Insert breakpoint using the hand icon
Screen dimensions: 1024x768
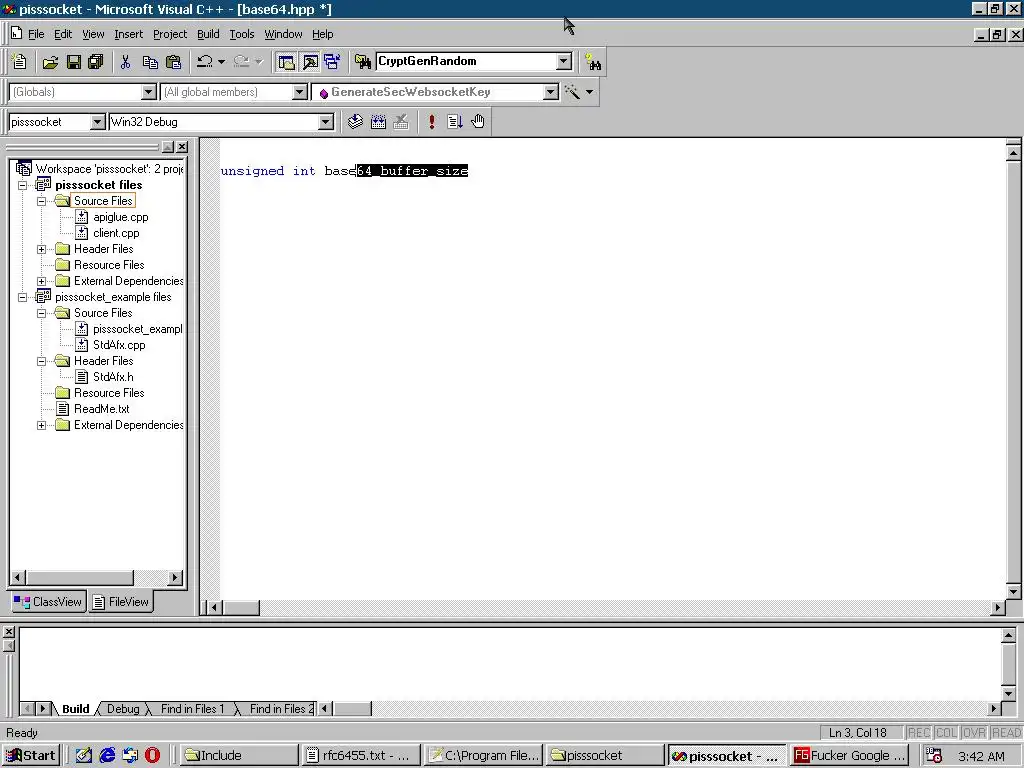(478, 121)
